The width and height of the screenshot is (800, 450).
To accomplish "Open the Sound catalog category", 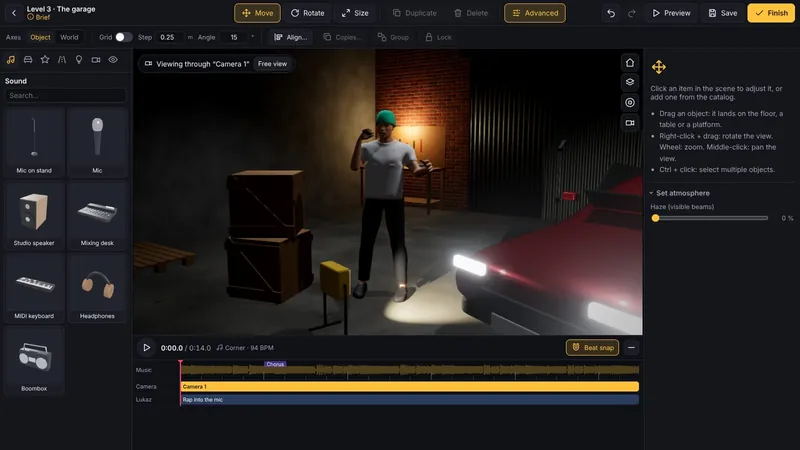I will click(x=11, y=60).
